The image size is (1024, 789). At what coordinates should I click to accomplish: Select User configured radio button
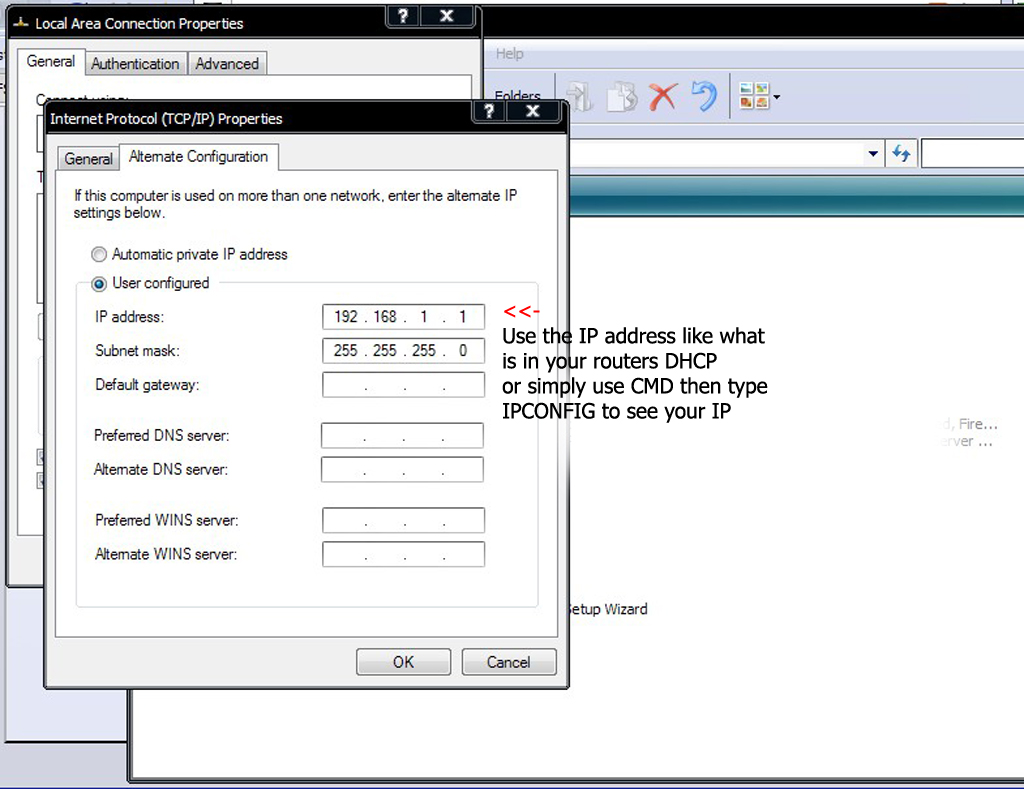(99, 283)
